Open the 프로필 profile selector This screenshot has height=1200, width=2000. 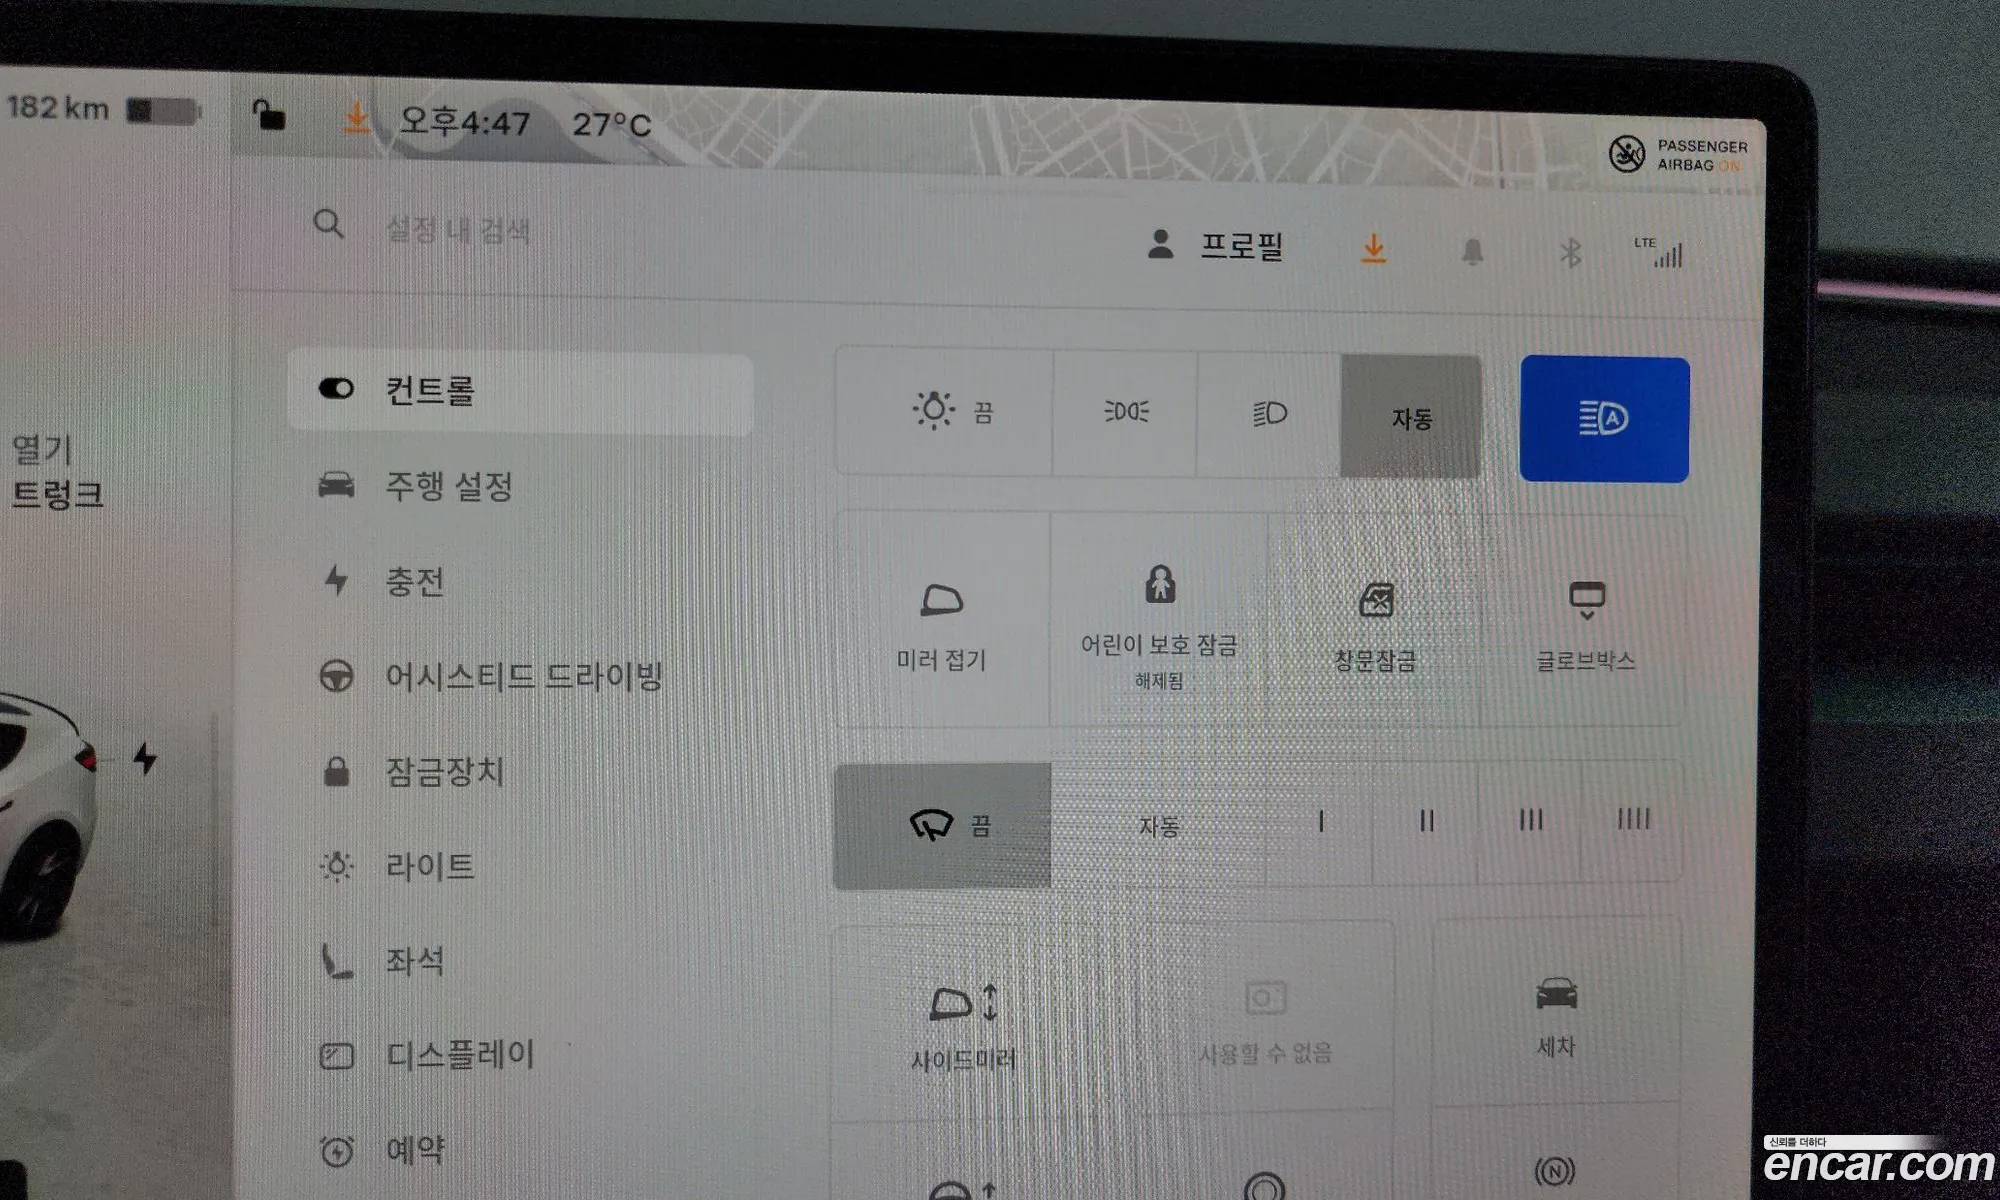click(1215, 245)
